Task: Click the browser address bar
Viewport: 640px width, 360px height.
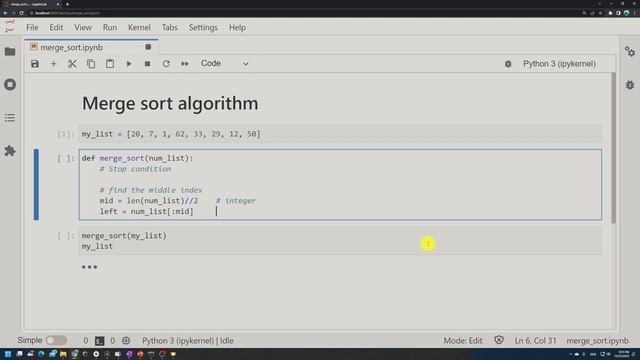Action: click(302, 13)
